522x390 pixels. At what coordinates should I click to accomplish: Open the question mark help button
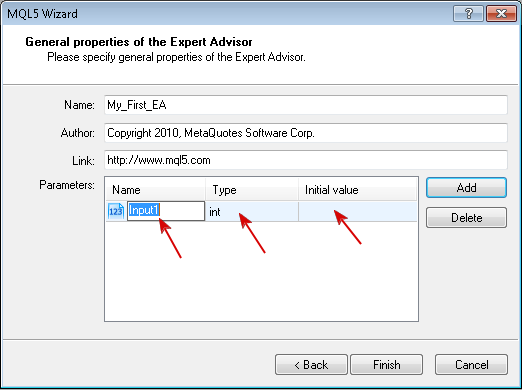point(468,14)
